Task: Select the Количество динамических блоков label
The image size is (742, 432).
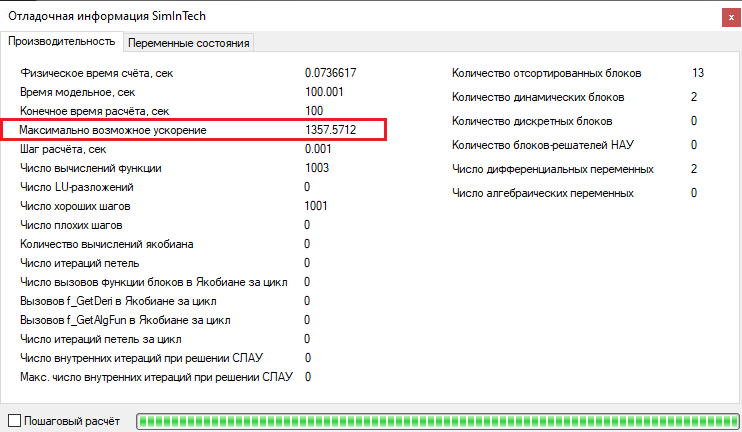Action: [538, 97]
